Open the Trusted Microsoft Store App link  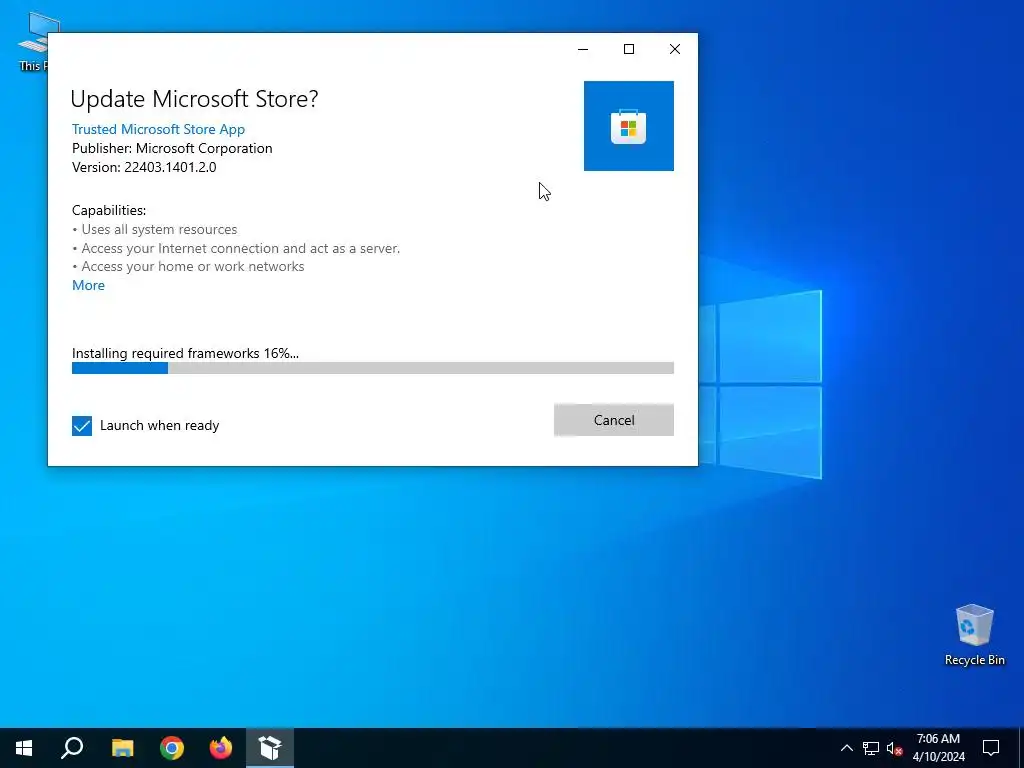tap(158, 129)
